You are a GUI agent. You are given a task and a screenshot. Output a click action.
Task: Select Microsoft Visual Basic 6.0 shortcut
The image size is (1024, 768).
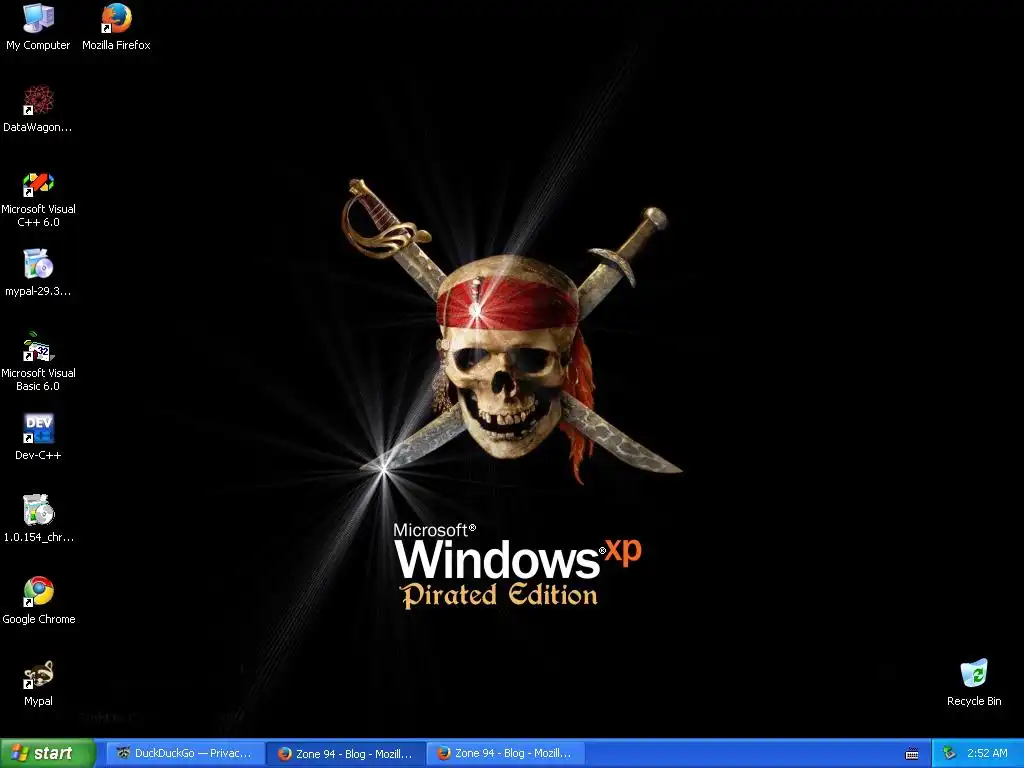pos(38,362)
